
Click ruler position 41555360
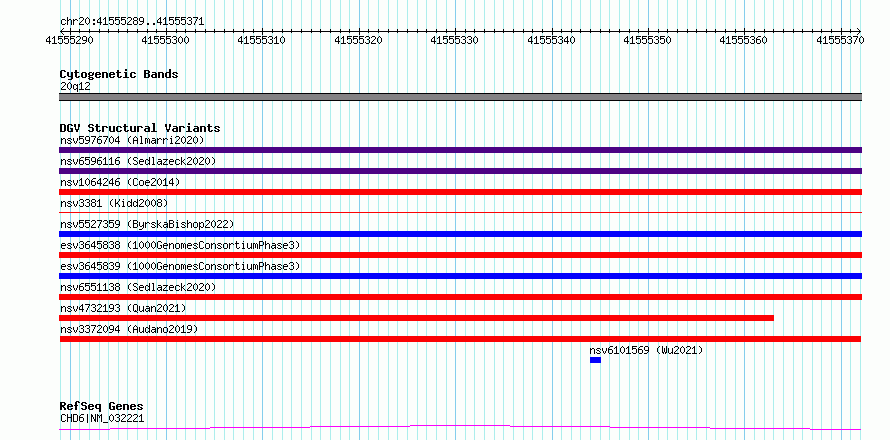click(x=745, y=40)
